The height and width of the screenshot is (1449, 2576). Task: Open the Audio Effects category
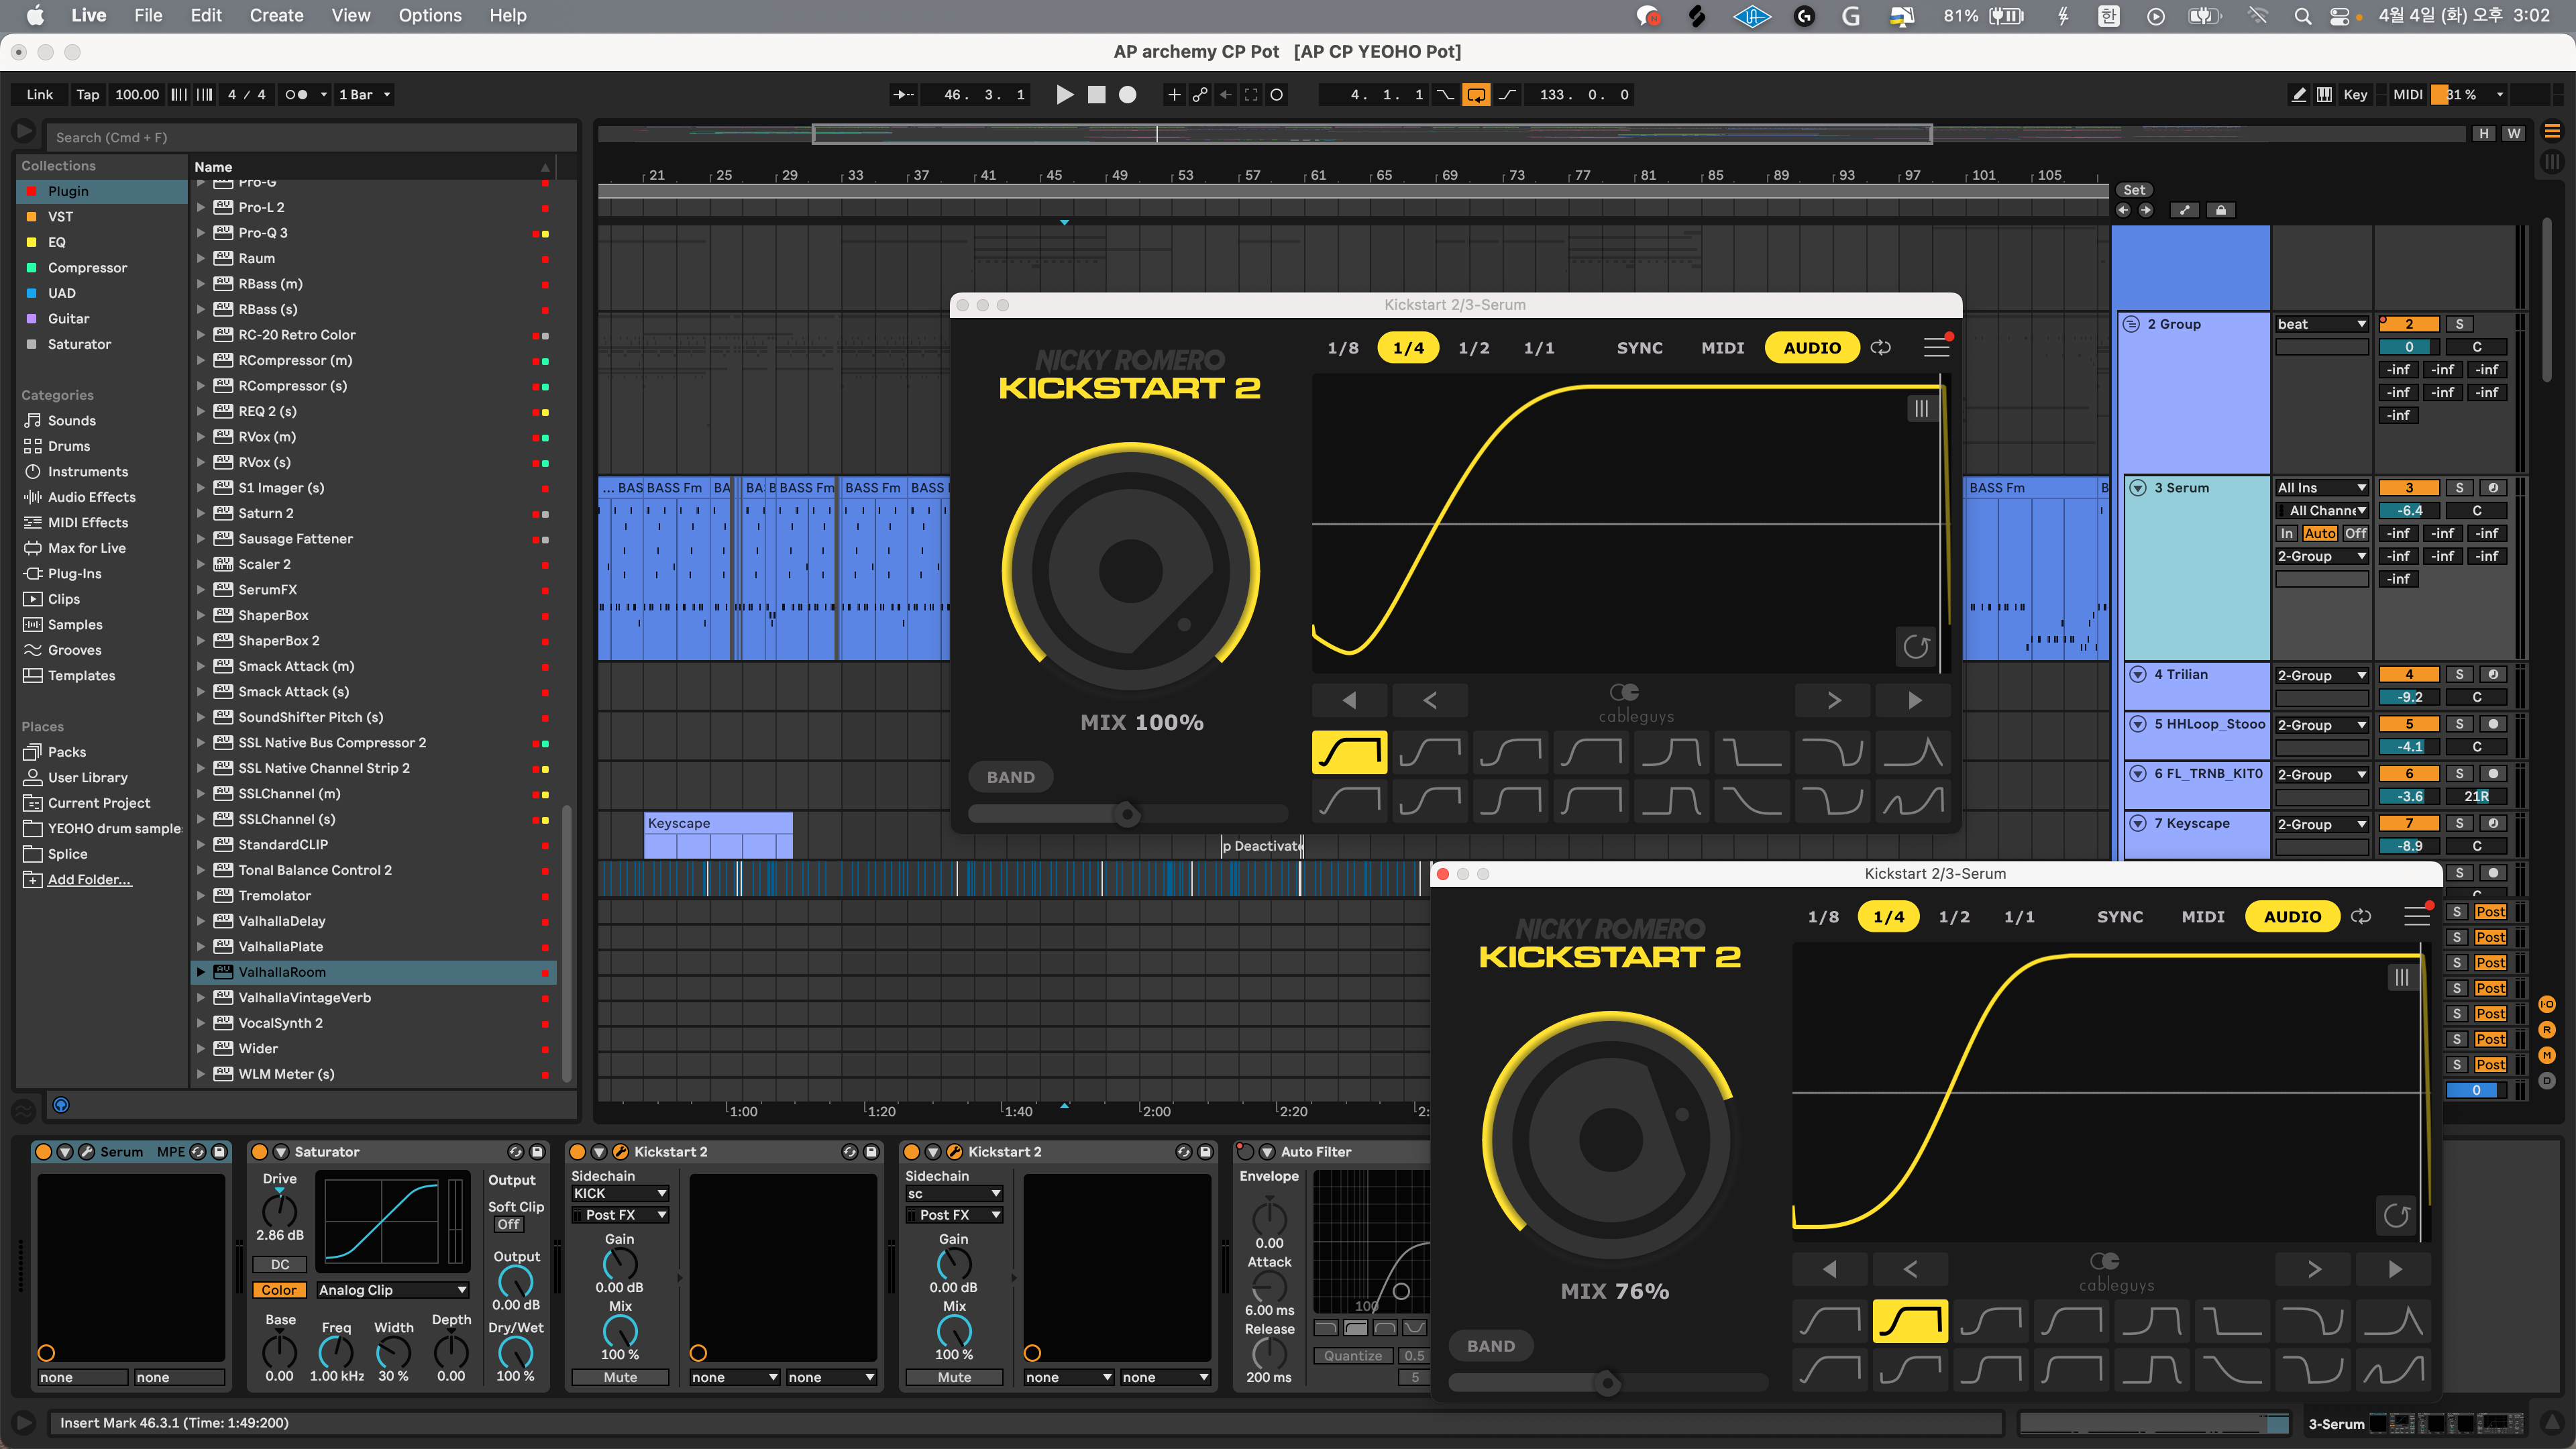[91, 497]
